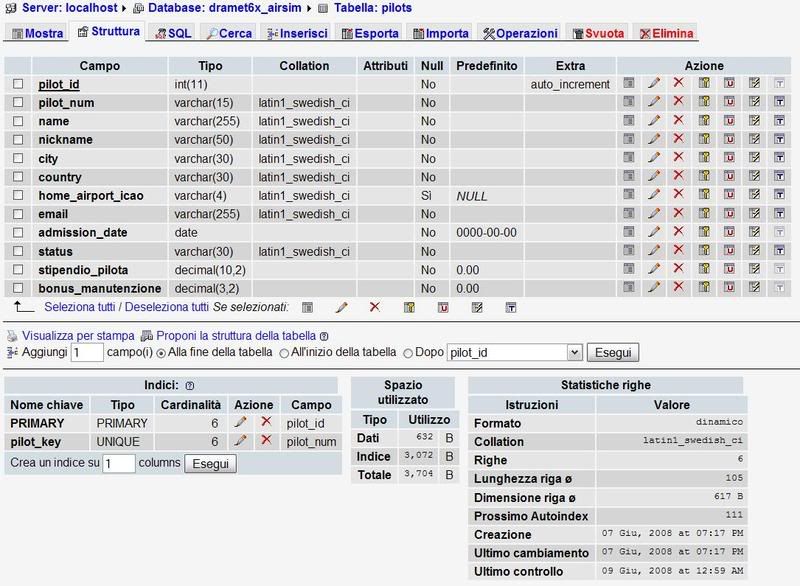Add index icon for selected fields
800x586 pixels.
tap(477, 307)
